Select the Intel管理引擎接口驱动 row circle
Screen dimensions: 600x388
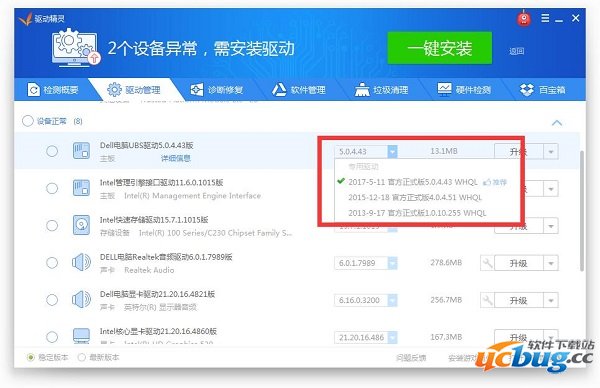[x=52, y=188]
